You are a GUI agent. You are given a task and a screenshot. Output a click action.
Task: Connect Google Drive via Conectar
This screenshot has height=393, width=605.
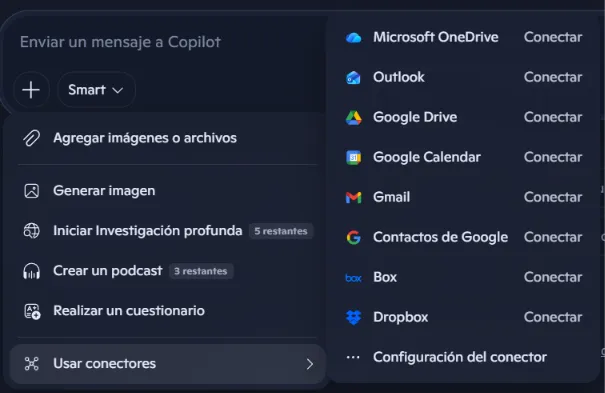553,117
